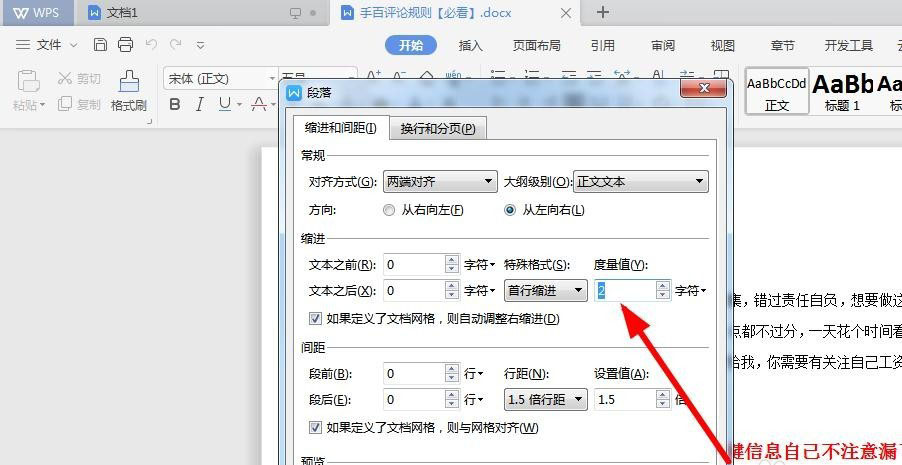
Task: Open 行 unit dropdown beside 段后
Action: [x=474, y=399]
